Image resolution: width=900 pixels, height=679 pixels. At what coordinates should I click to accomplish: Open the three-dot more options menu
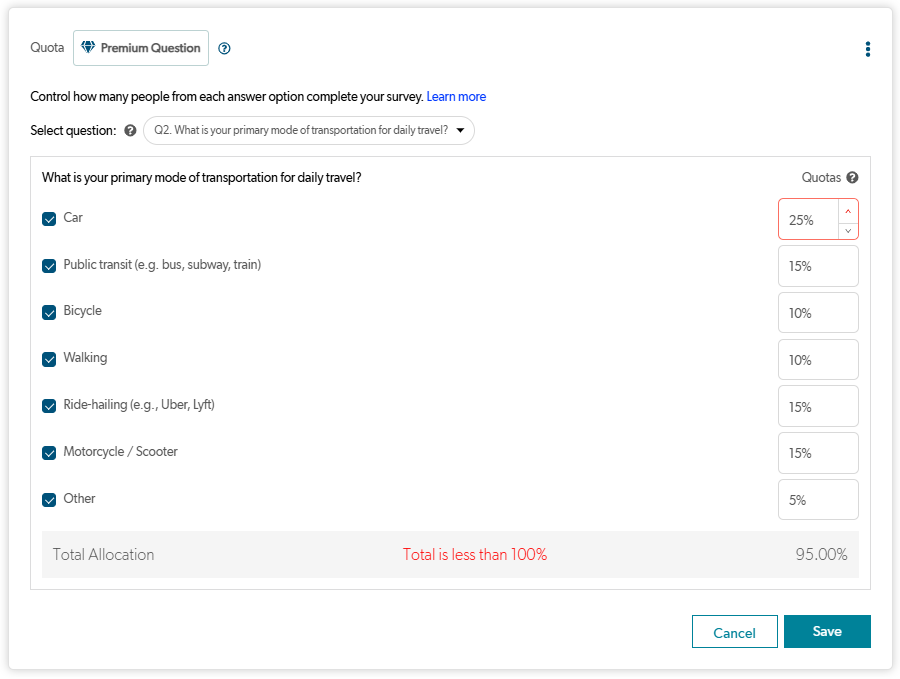click(x=867, y=49)
